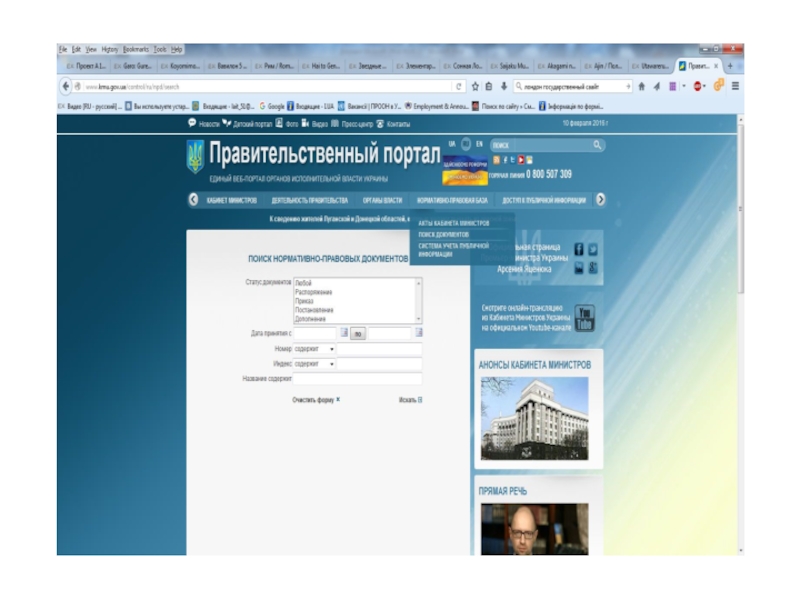Switch site language to UA
The image size is (800, 600).
point(452,144)
